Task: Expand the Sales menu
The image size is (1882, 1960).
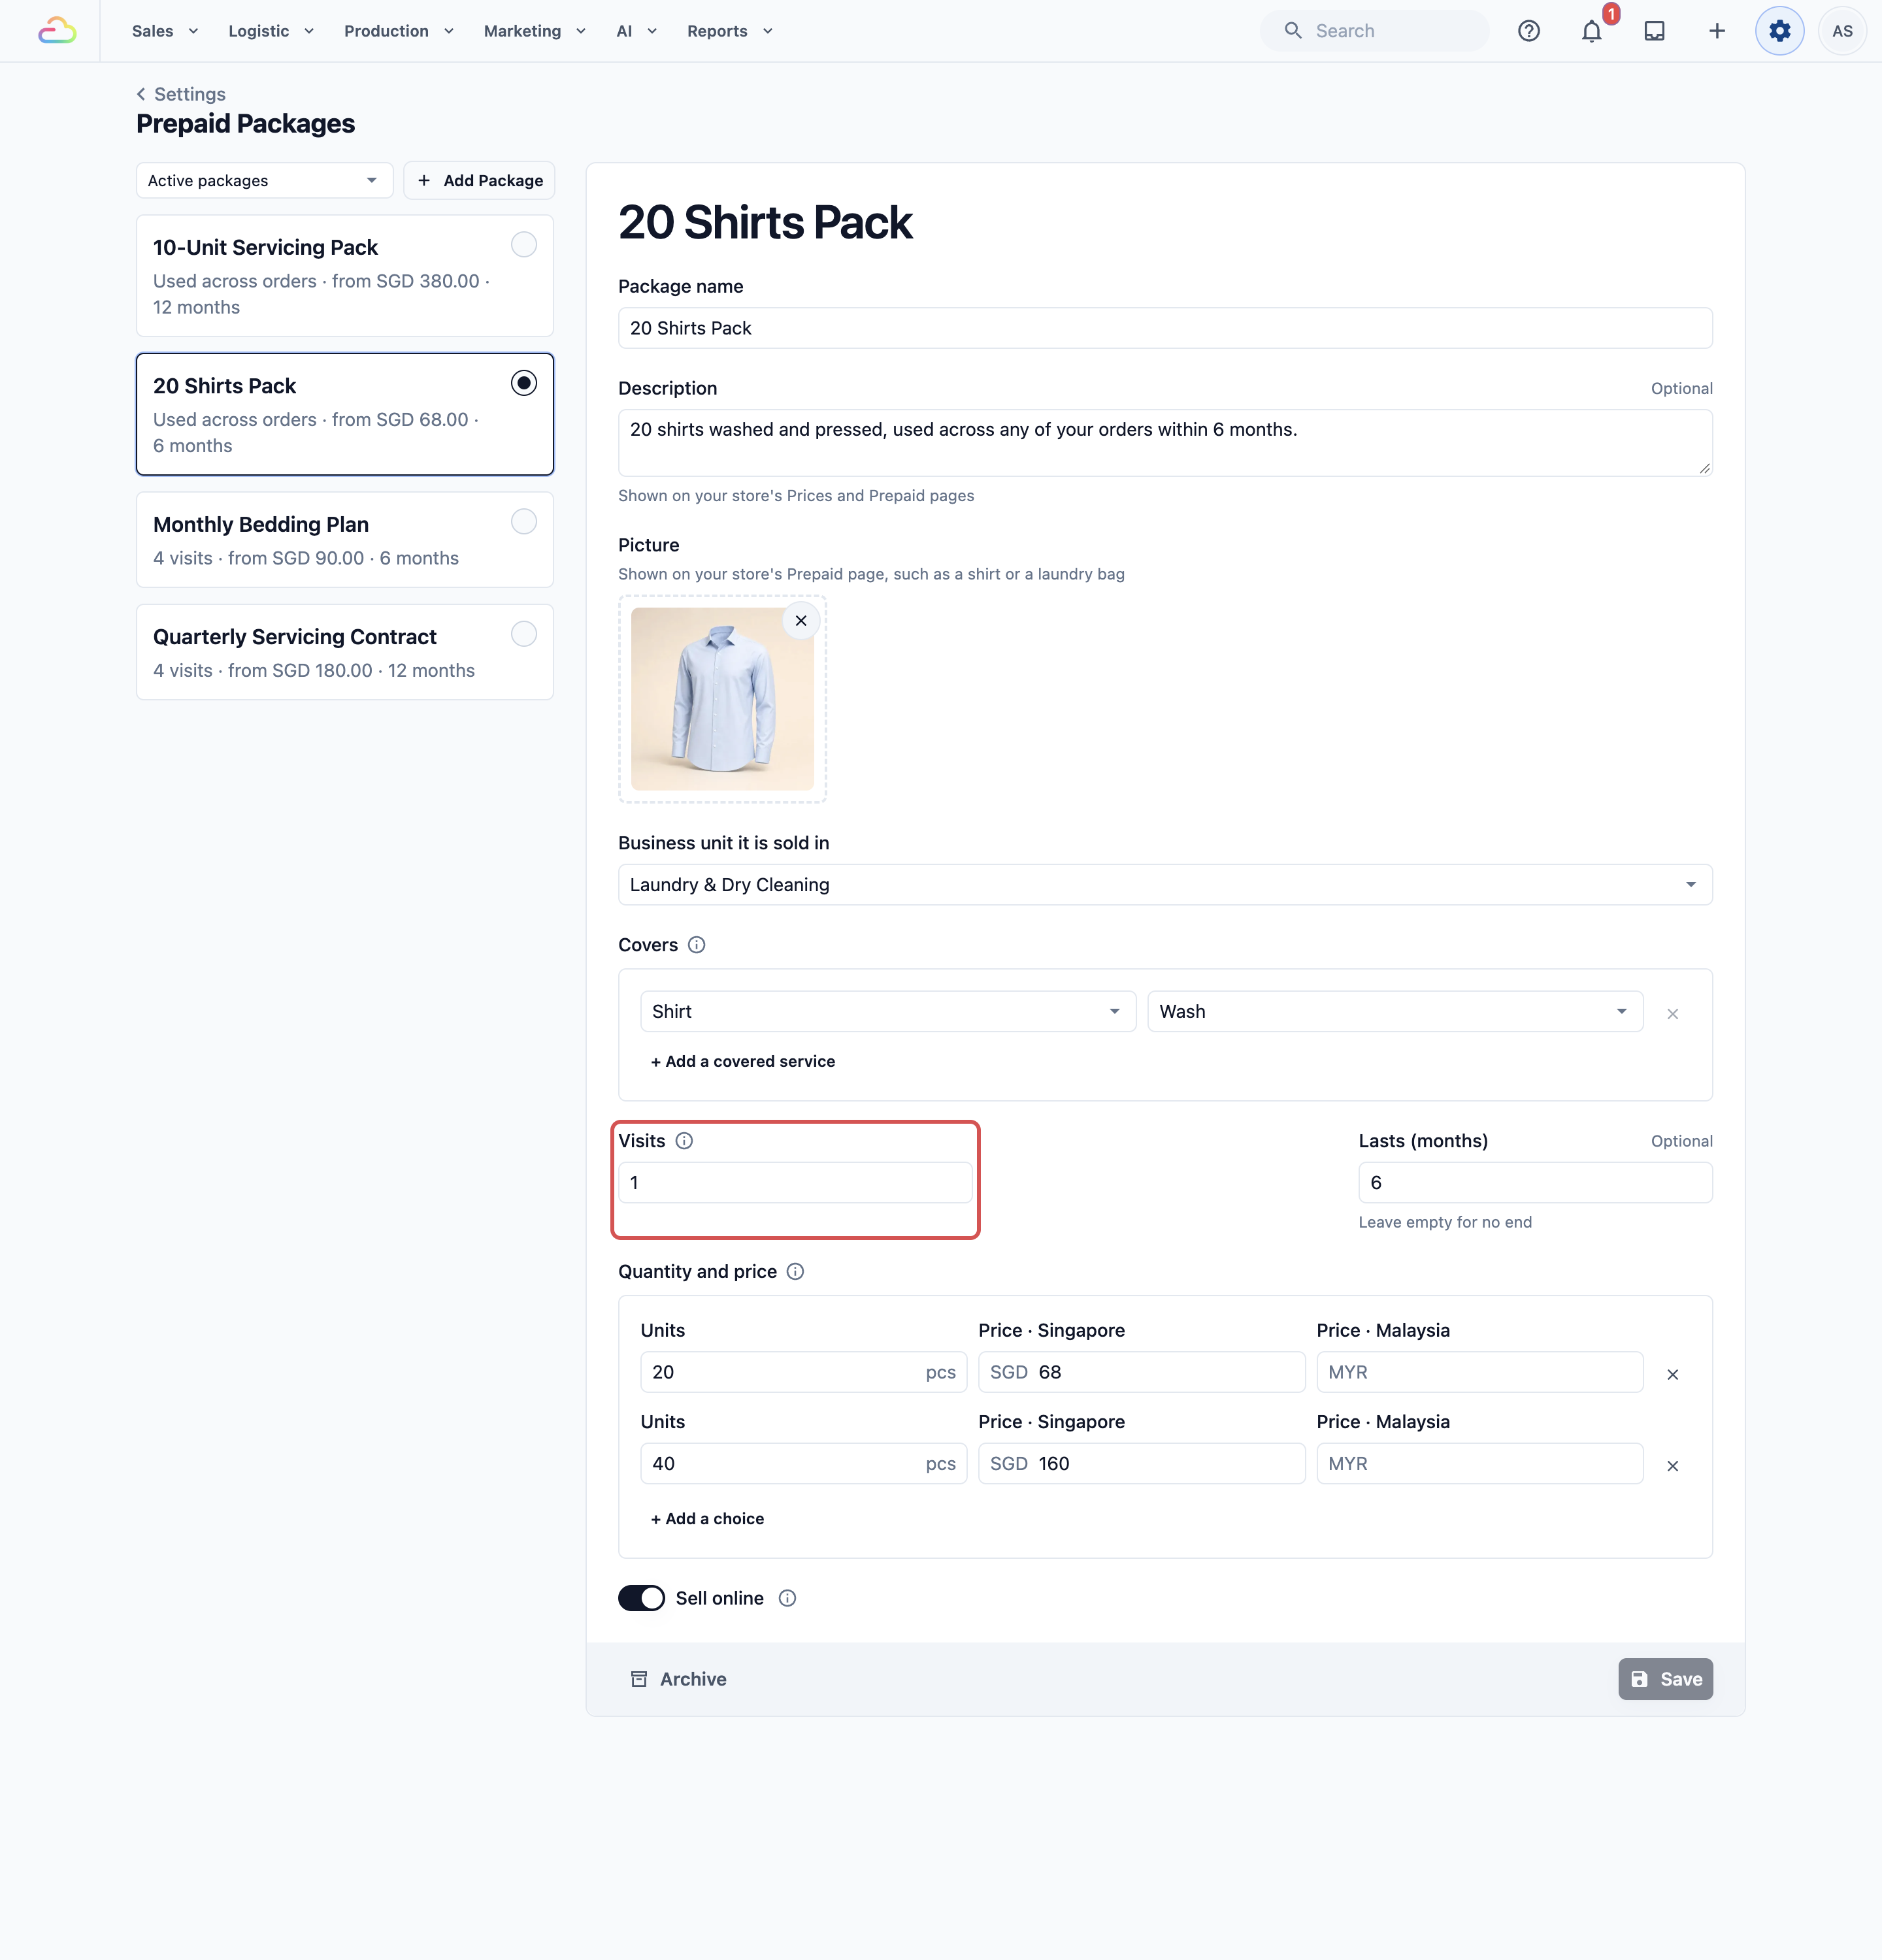Action: (165, 31)
